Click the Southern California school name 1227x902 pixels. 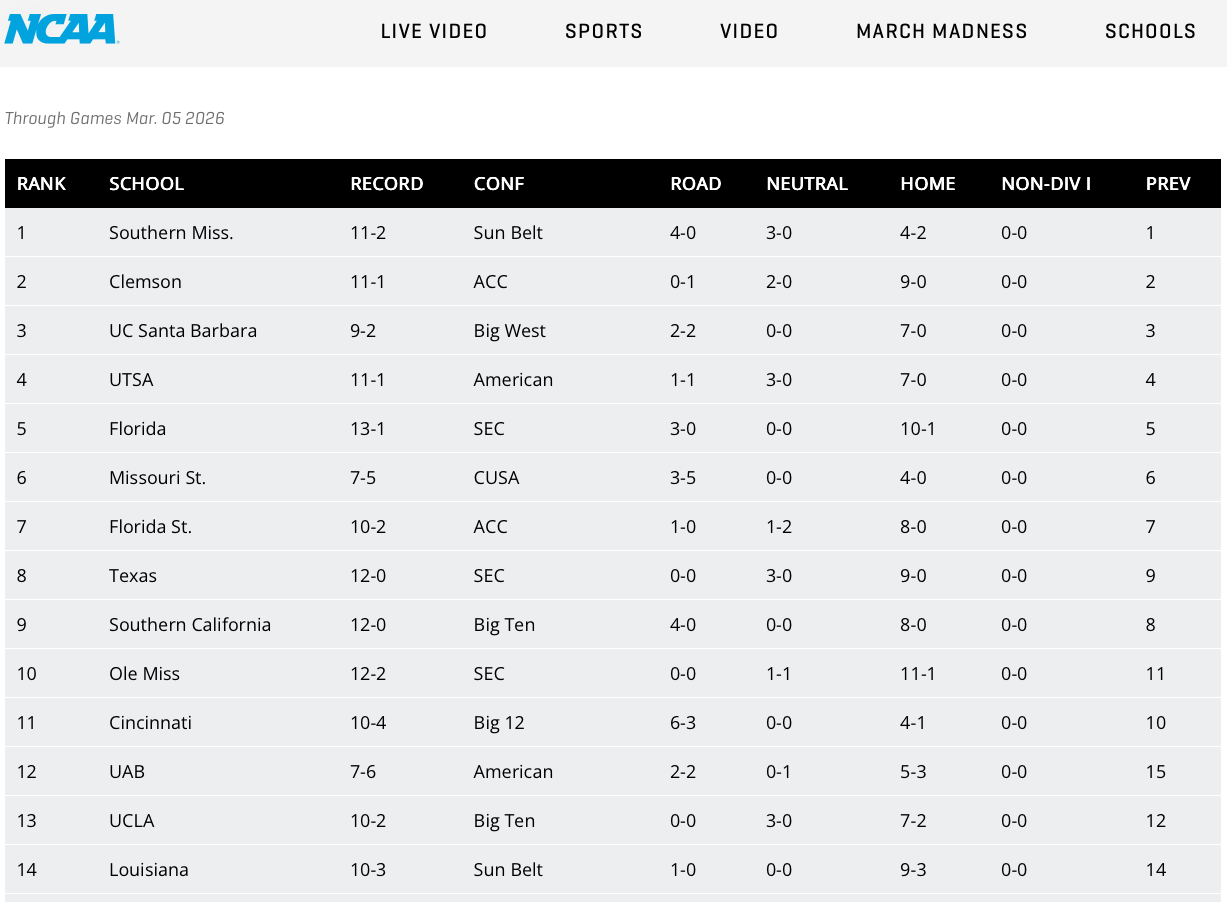[x=190, y=625]
